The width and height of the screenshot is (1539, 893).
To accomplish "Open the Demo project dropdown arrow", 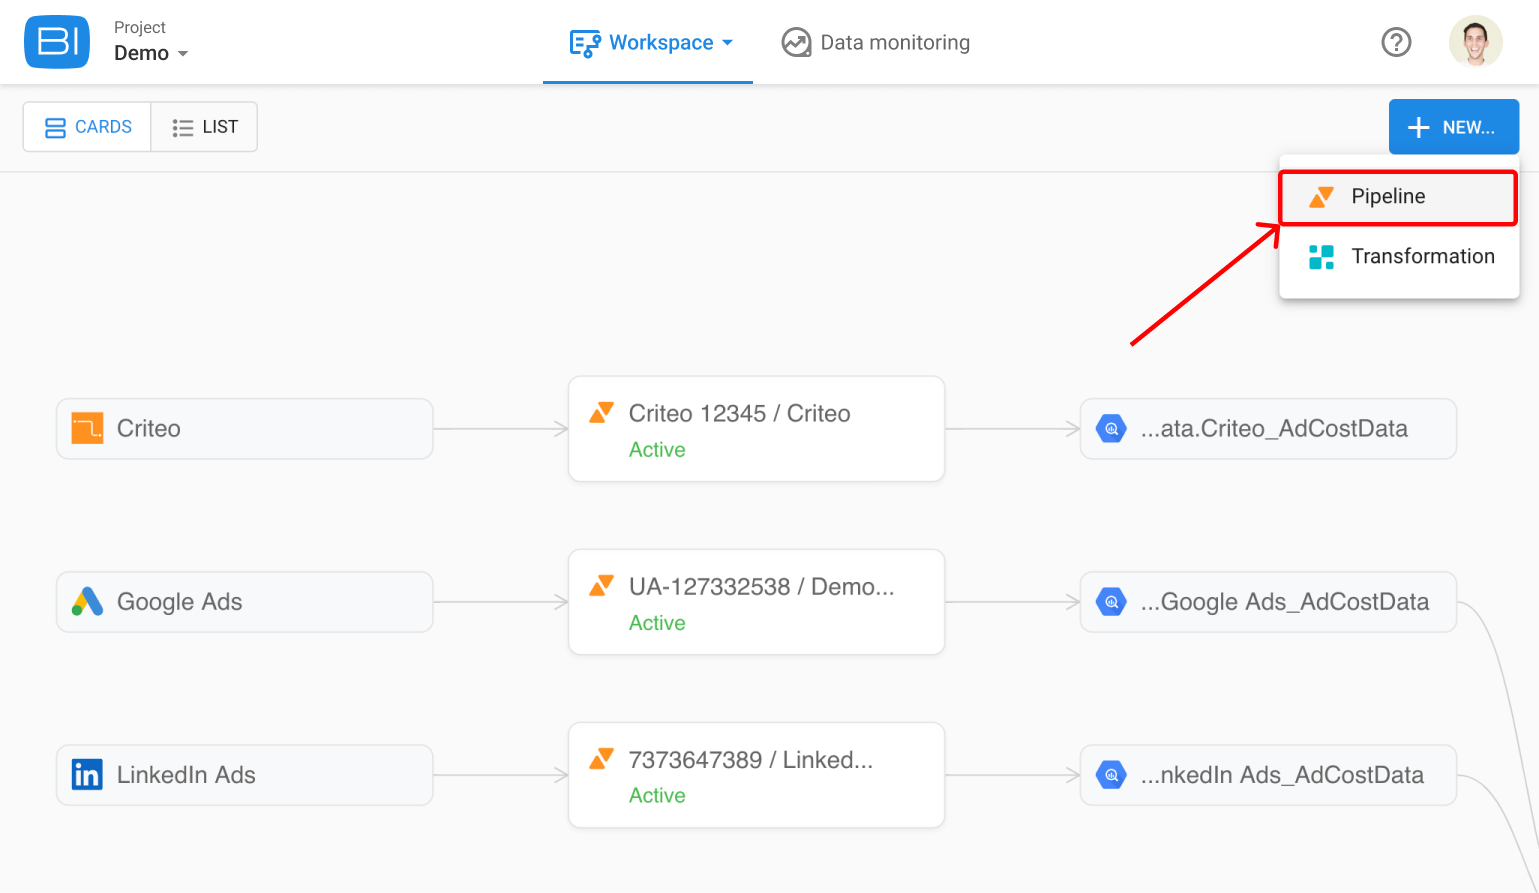I will [183, 54].
